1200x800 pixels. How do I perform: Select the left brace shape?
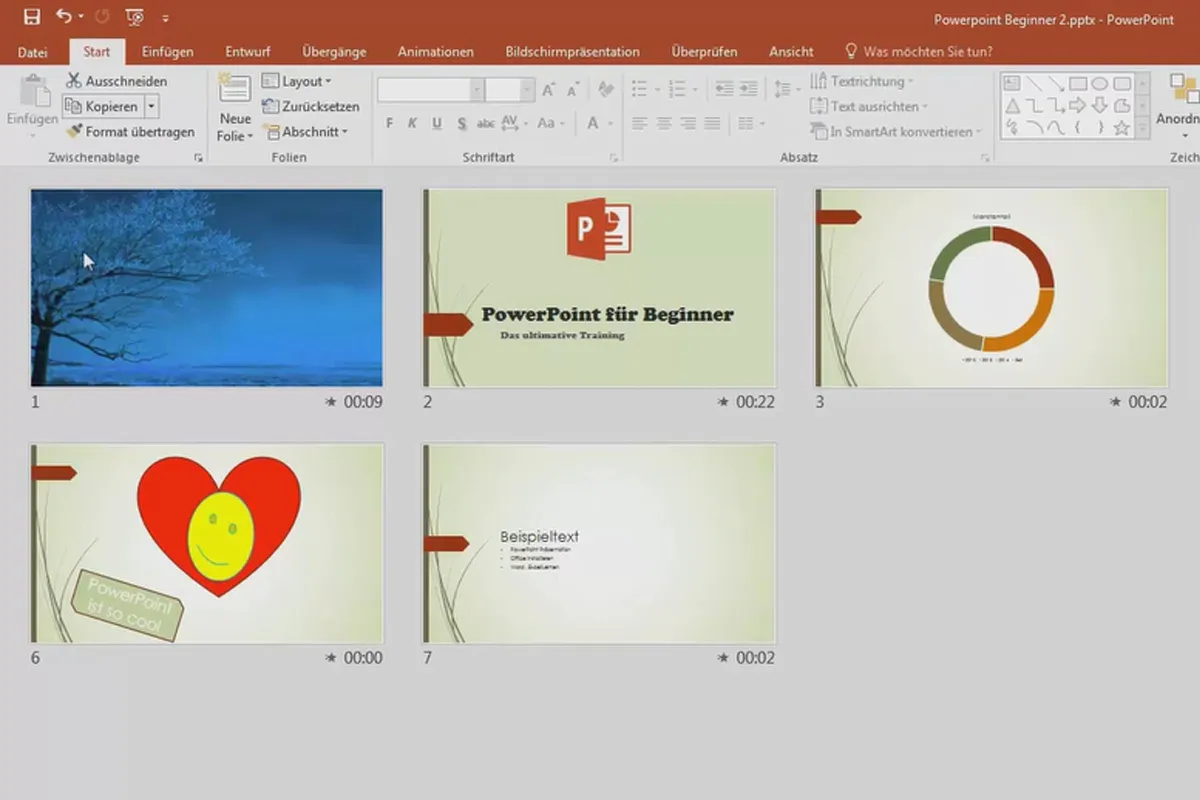[1078, 127]
